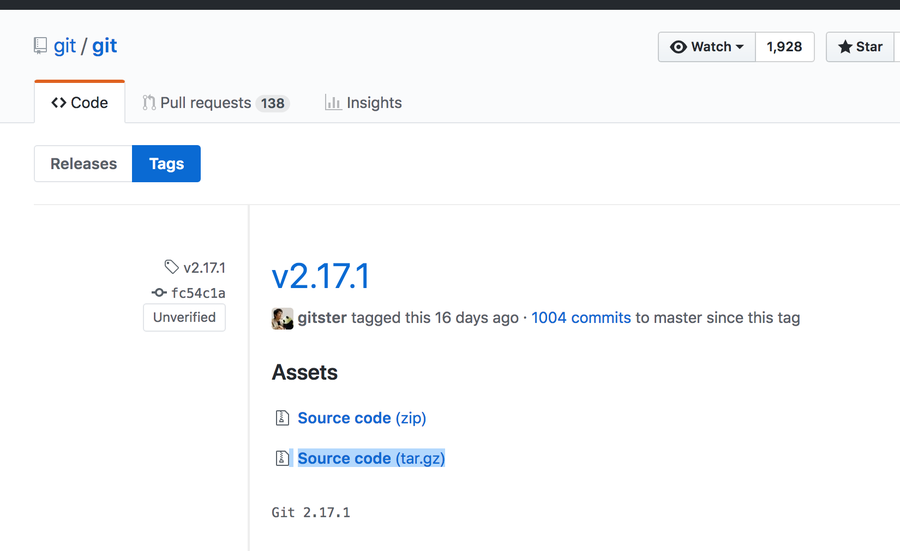
Task: Click the Code tab angle-brackets icon
Action: tap(59, 103)
